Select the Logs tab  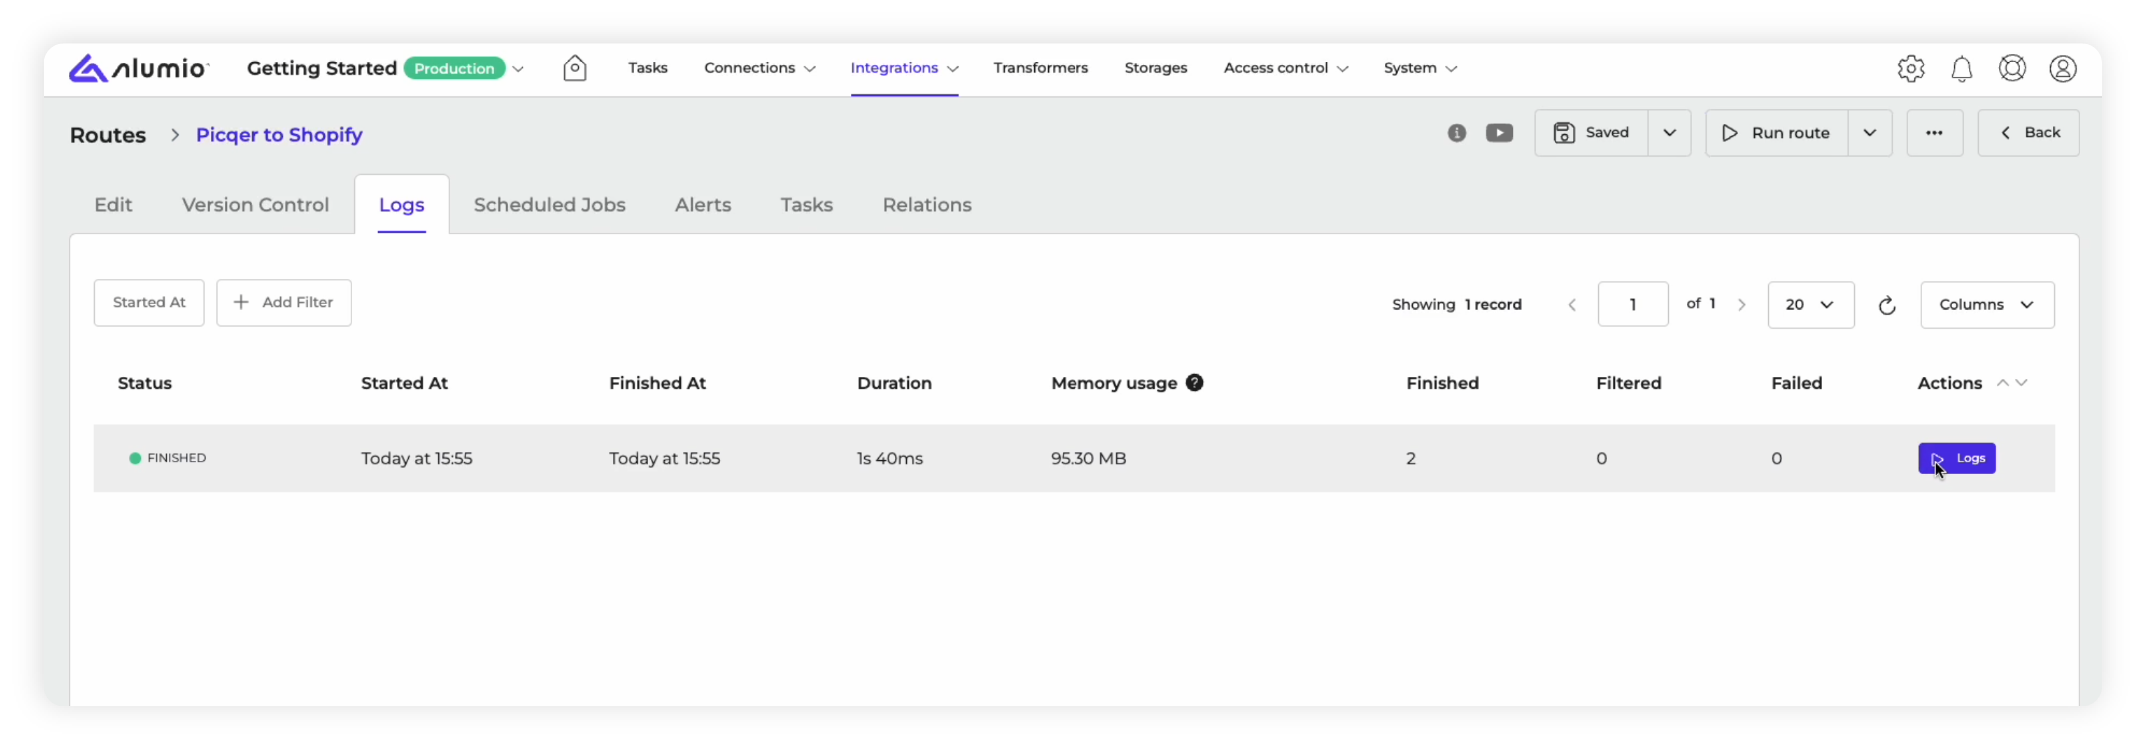click(x=402, y=205)
